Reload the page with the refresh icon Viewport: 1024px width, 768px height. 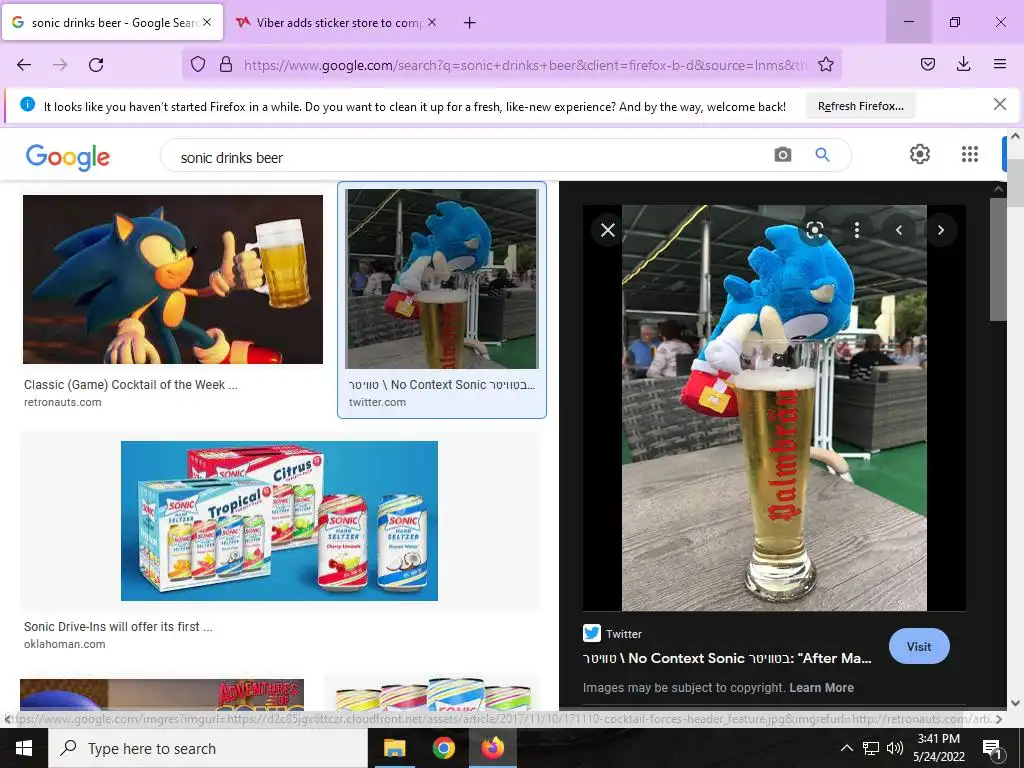(96, 65)
